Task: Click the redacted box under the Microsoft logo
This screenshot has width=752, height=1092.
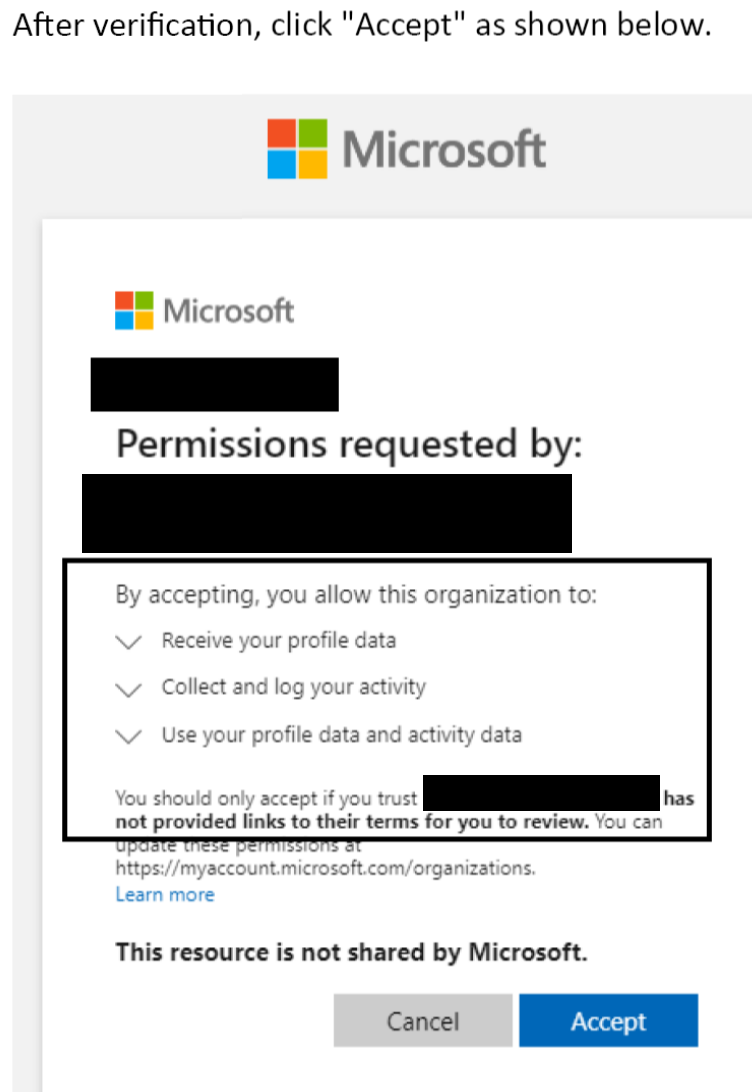Action: coord(214,384)
